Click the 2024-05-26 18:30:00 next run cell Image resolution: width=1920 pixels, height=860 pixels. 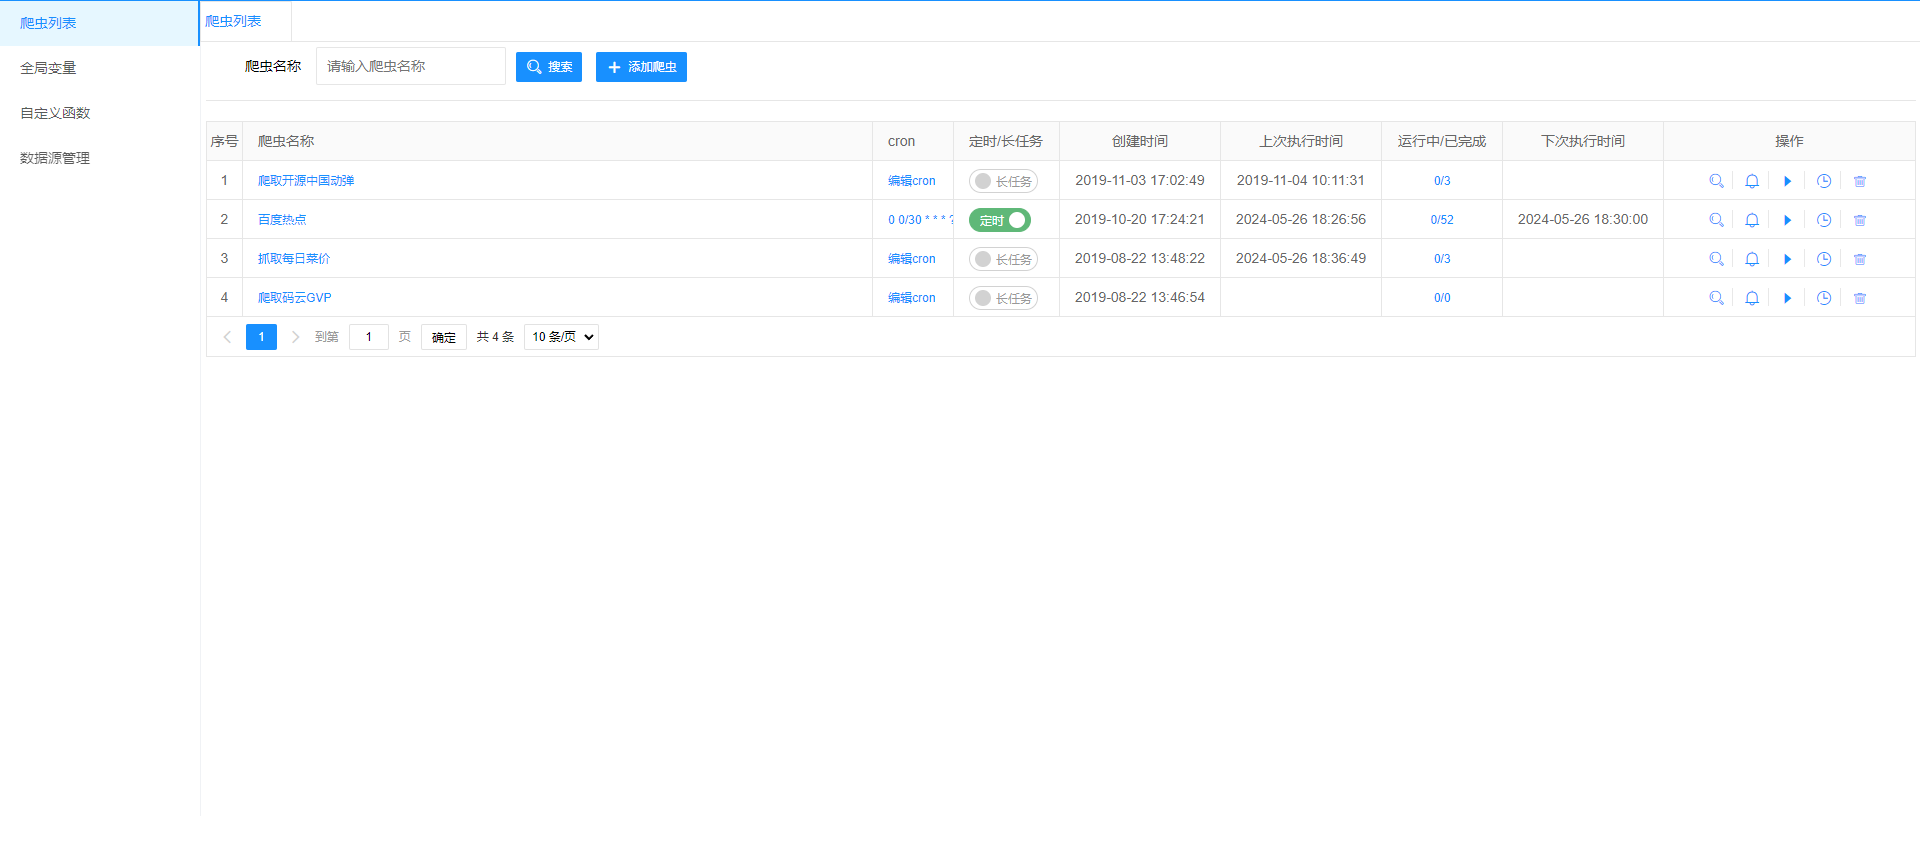[x=1583, y=219]
